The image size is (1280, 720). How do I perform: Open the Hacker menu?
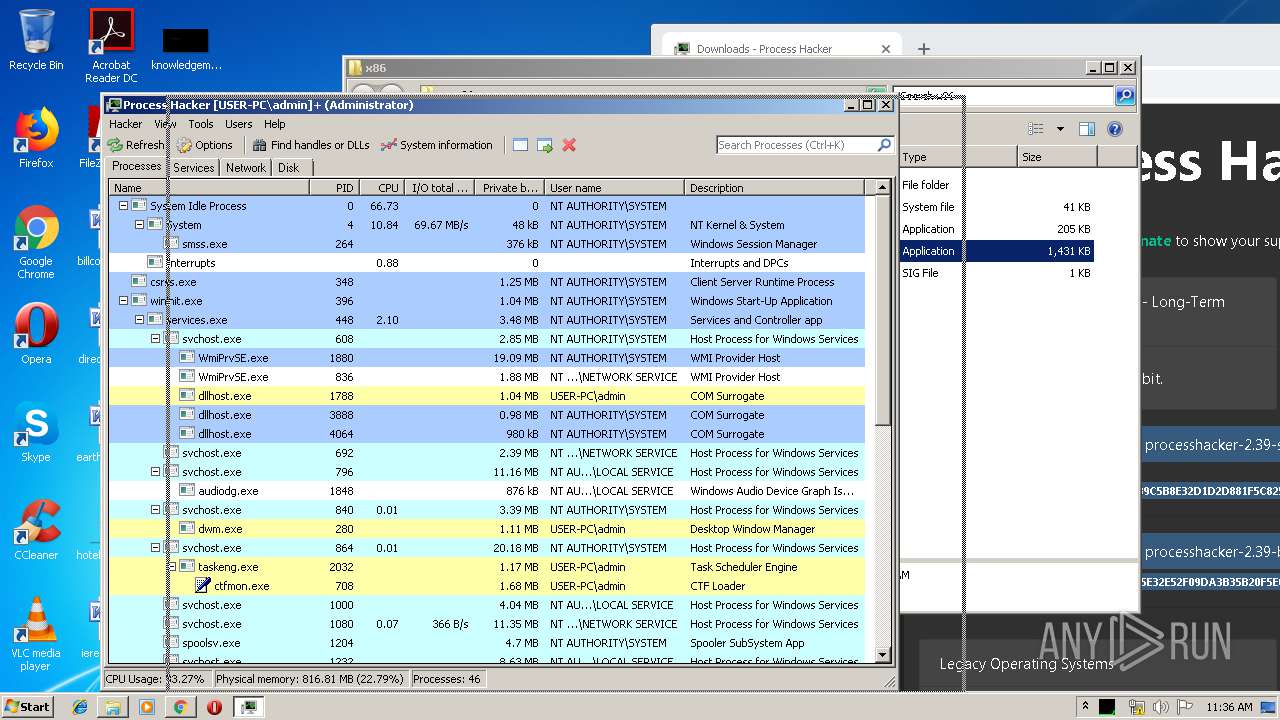125,124
